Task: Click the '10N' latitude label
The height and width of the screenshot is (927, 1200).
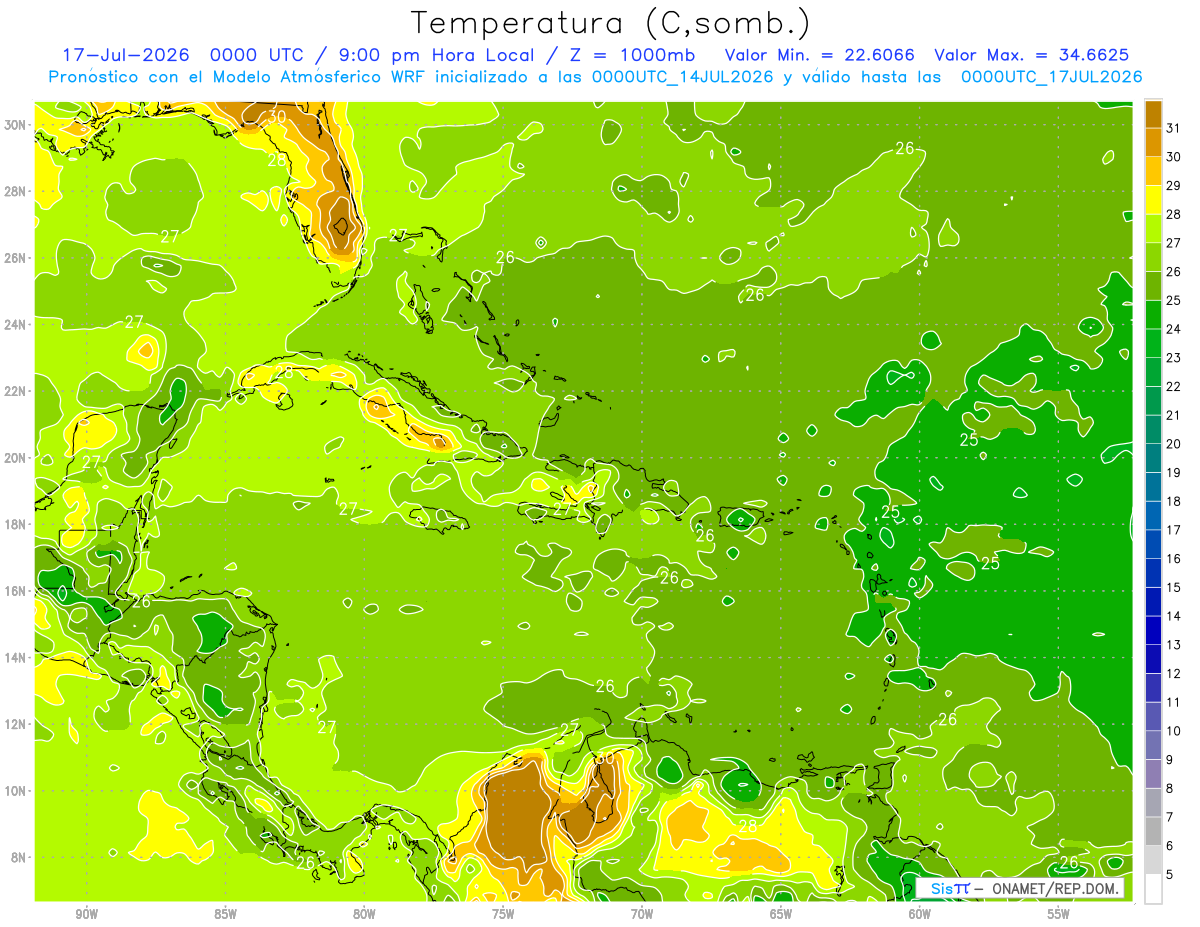Action: tap(16, 790)
